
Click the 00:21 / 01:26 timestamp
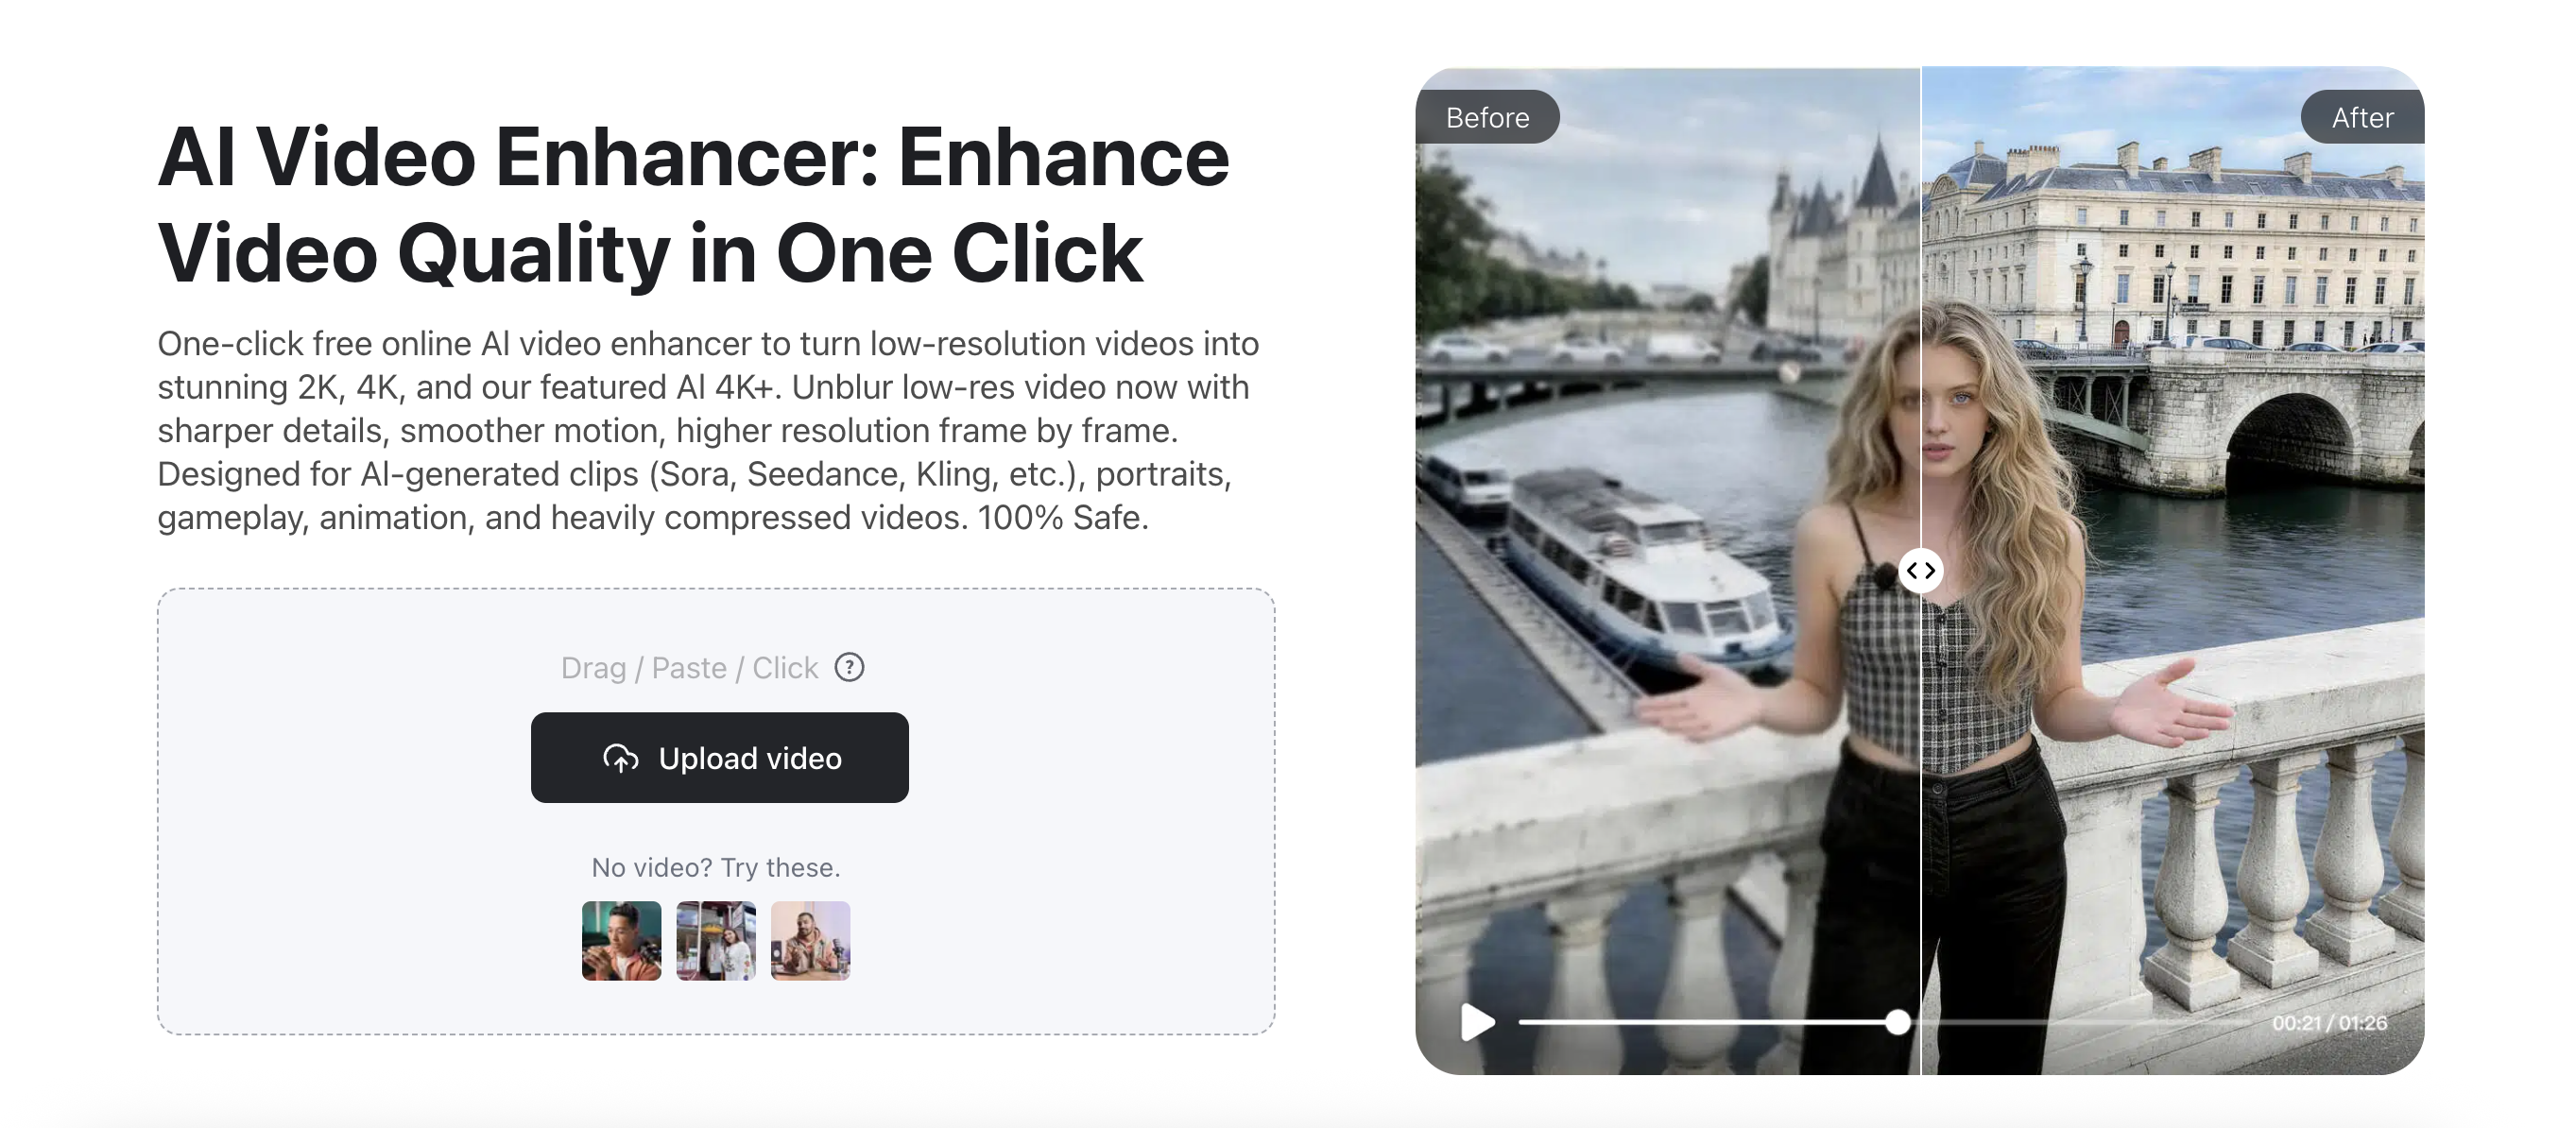pos(2329,1023)
